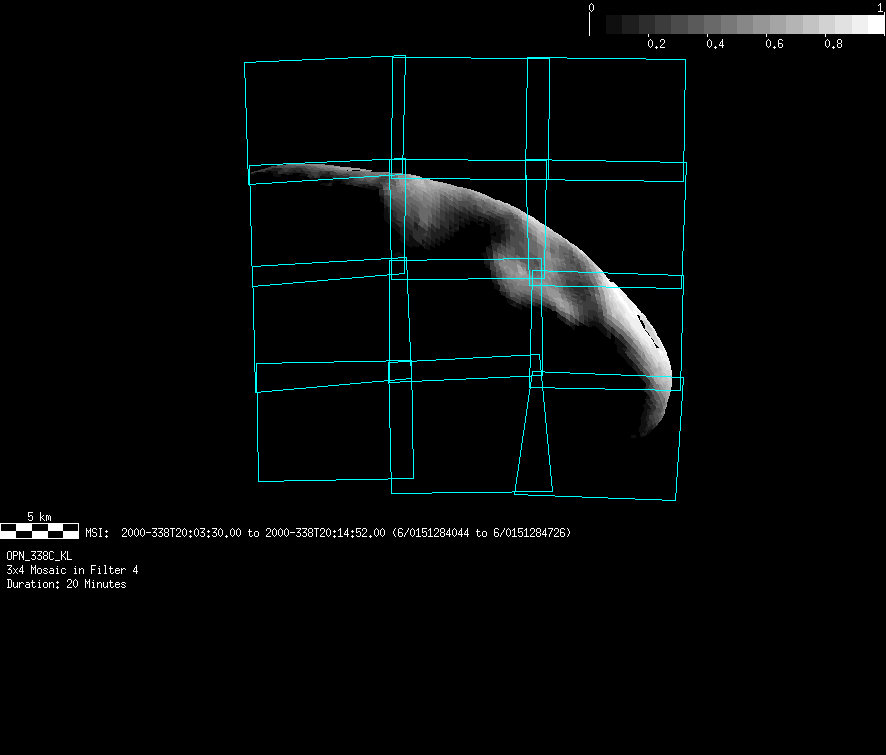Click the "5 km" scale label
This screenshot has width=886, height=755.
pyautogui.click(x=39, y=516)
